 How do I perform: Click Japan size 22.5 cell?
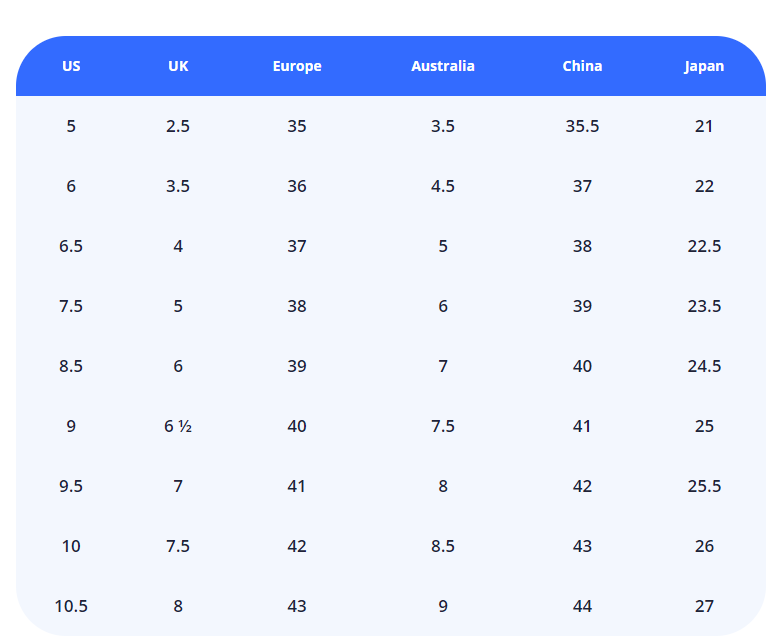coord(704,246)
